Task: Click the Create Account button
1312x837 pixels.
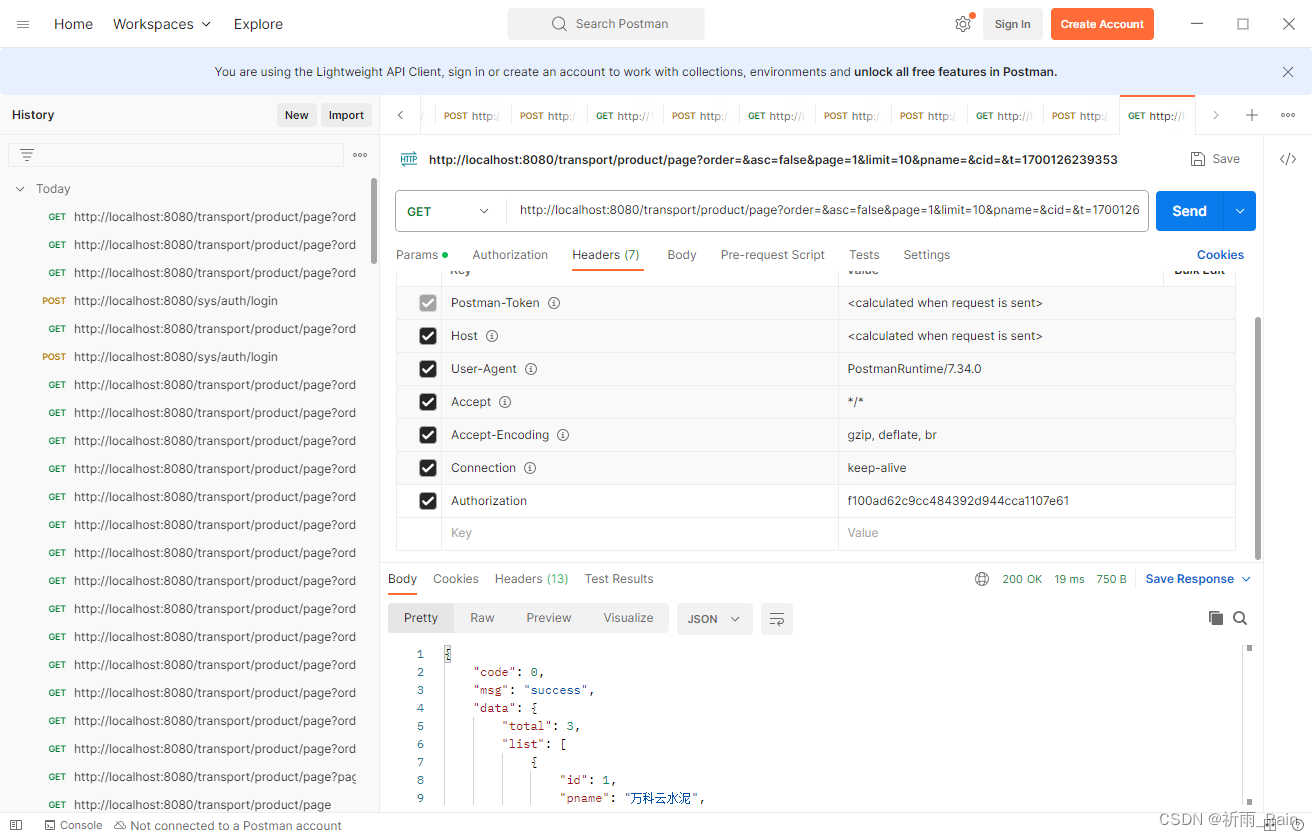Action: click(x=1102, y=24)
